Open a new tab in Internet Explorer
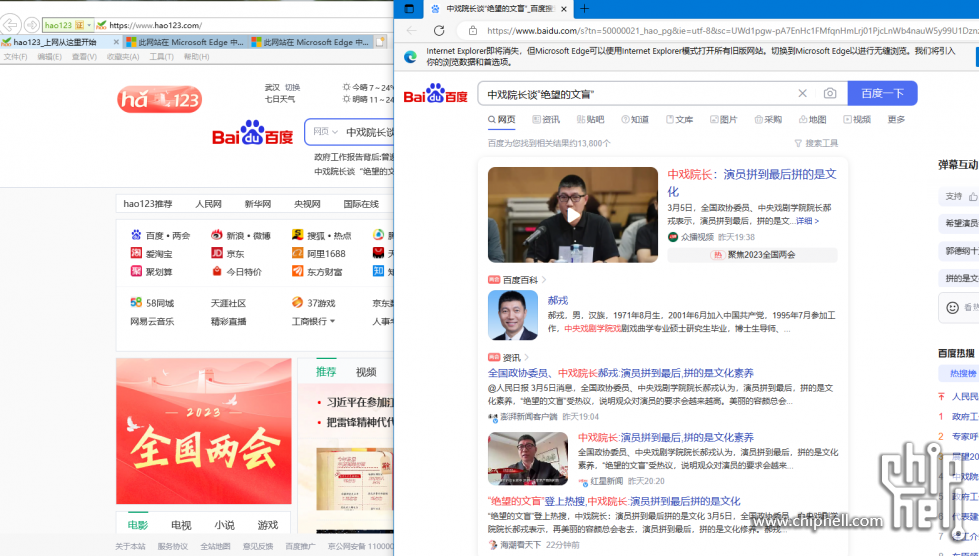 point(380,42)
